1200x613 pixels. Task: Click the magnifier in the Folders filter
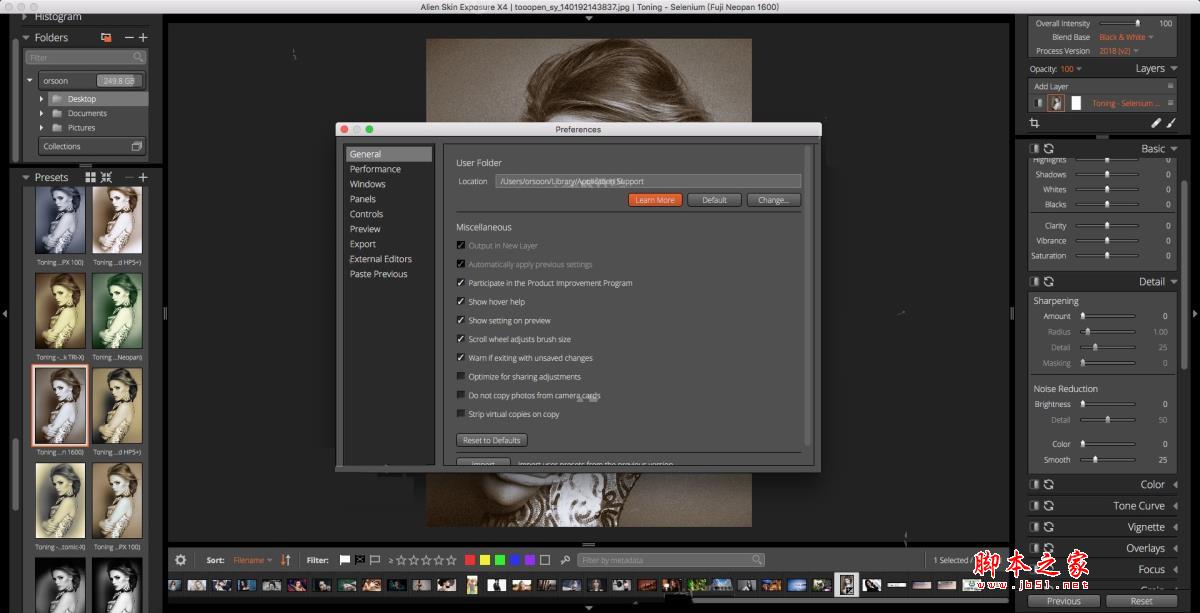pyautogui.click(x=139, y=58)
